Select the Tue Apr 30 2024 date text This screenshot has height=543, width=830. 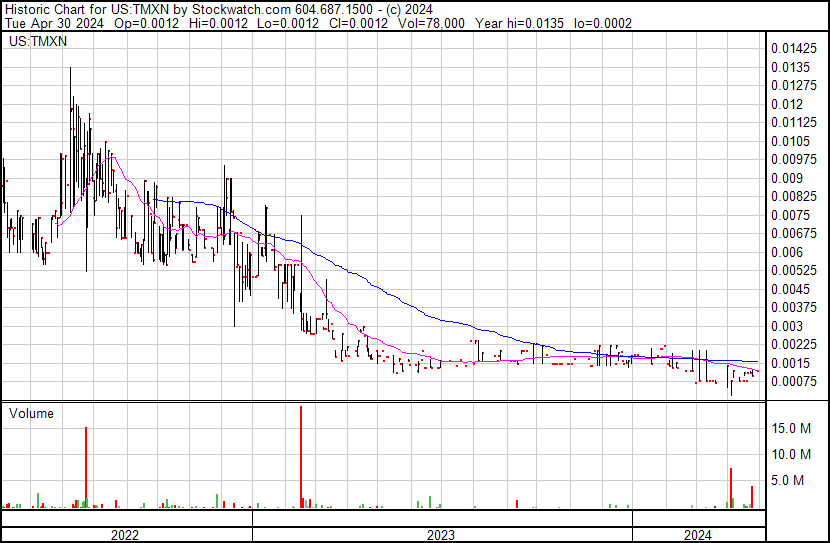55,23
